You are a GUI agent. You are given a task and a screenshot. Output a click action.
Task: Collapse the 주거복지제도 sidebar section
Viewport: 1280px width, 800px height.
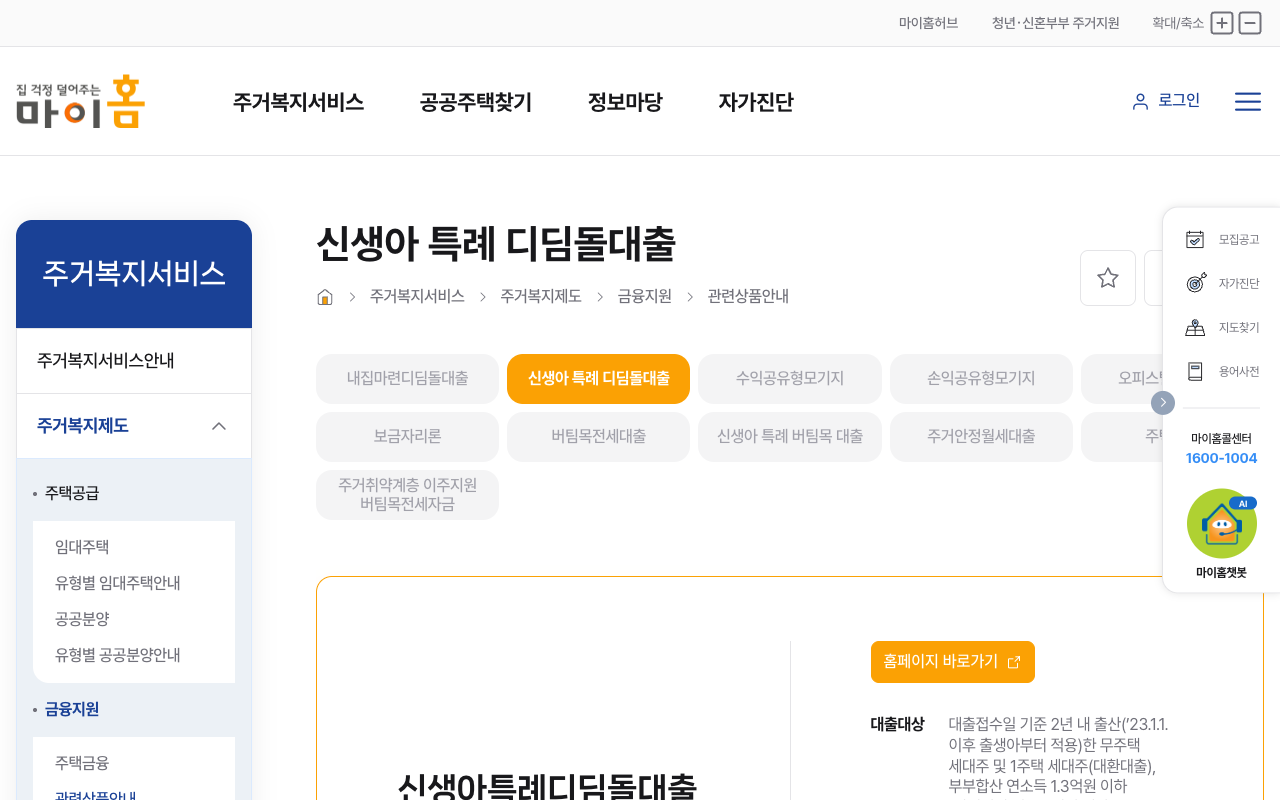(219, 426)
